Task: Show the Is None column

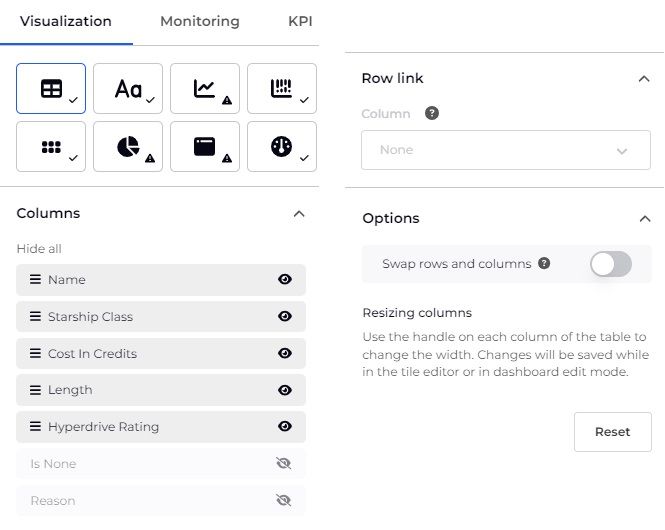Action: tap(284, 463)
